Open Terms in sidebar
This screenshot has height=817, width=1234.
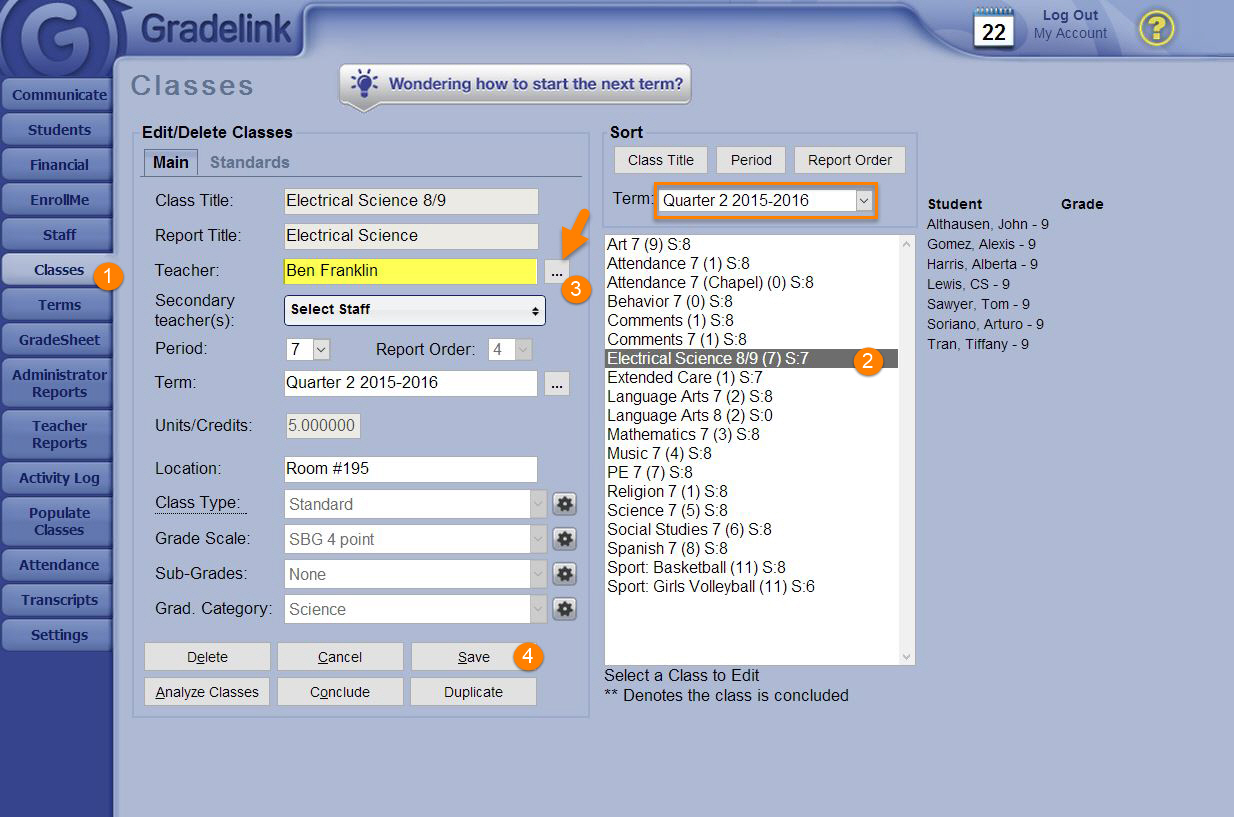59,305
